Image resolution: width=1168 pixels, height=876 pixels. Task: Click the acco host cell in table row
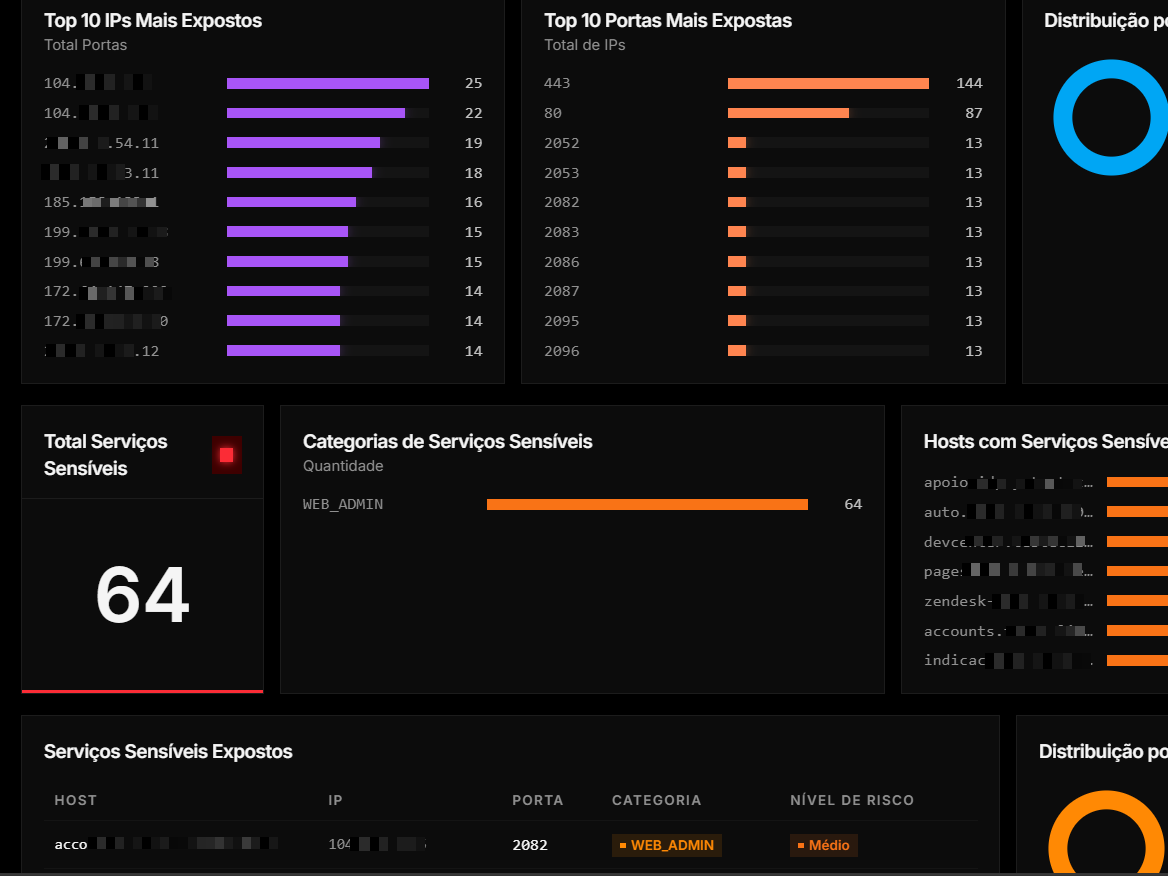tap(166, 845)
